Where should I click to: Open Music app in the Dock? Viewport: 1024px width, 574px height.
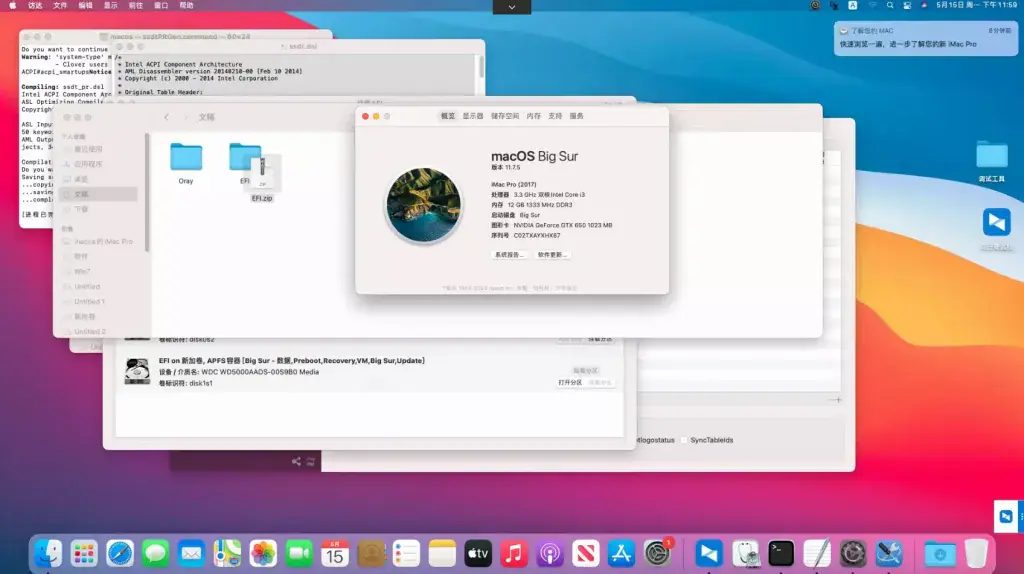[x=514, y=554]
